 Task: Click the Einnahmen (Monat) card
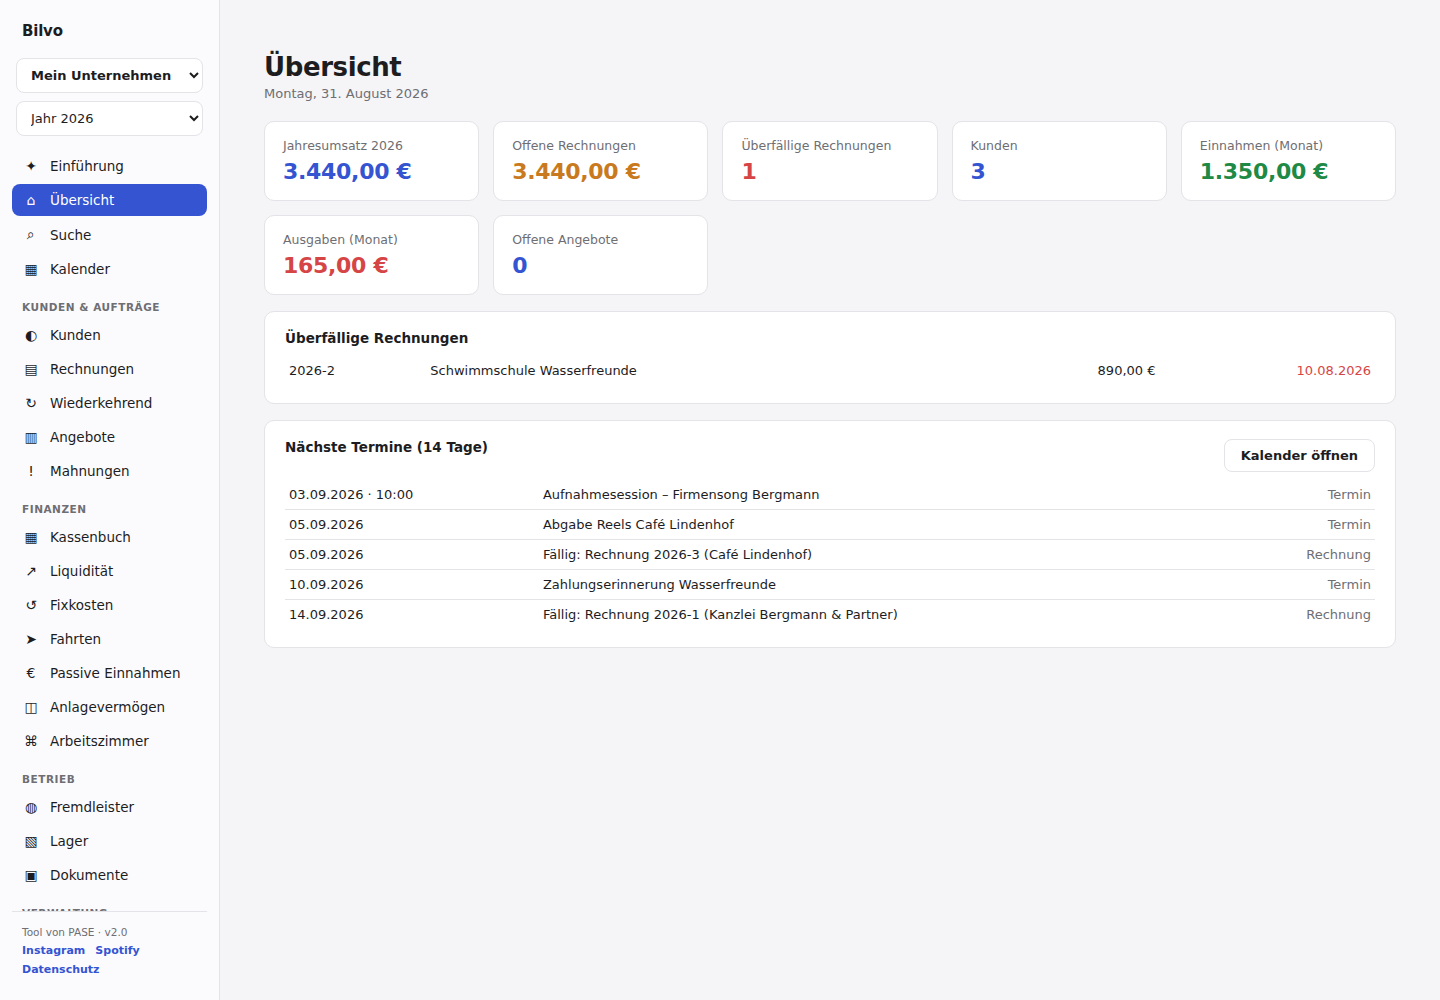pyautogui.click(x=1288, y=161)
